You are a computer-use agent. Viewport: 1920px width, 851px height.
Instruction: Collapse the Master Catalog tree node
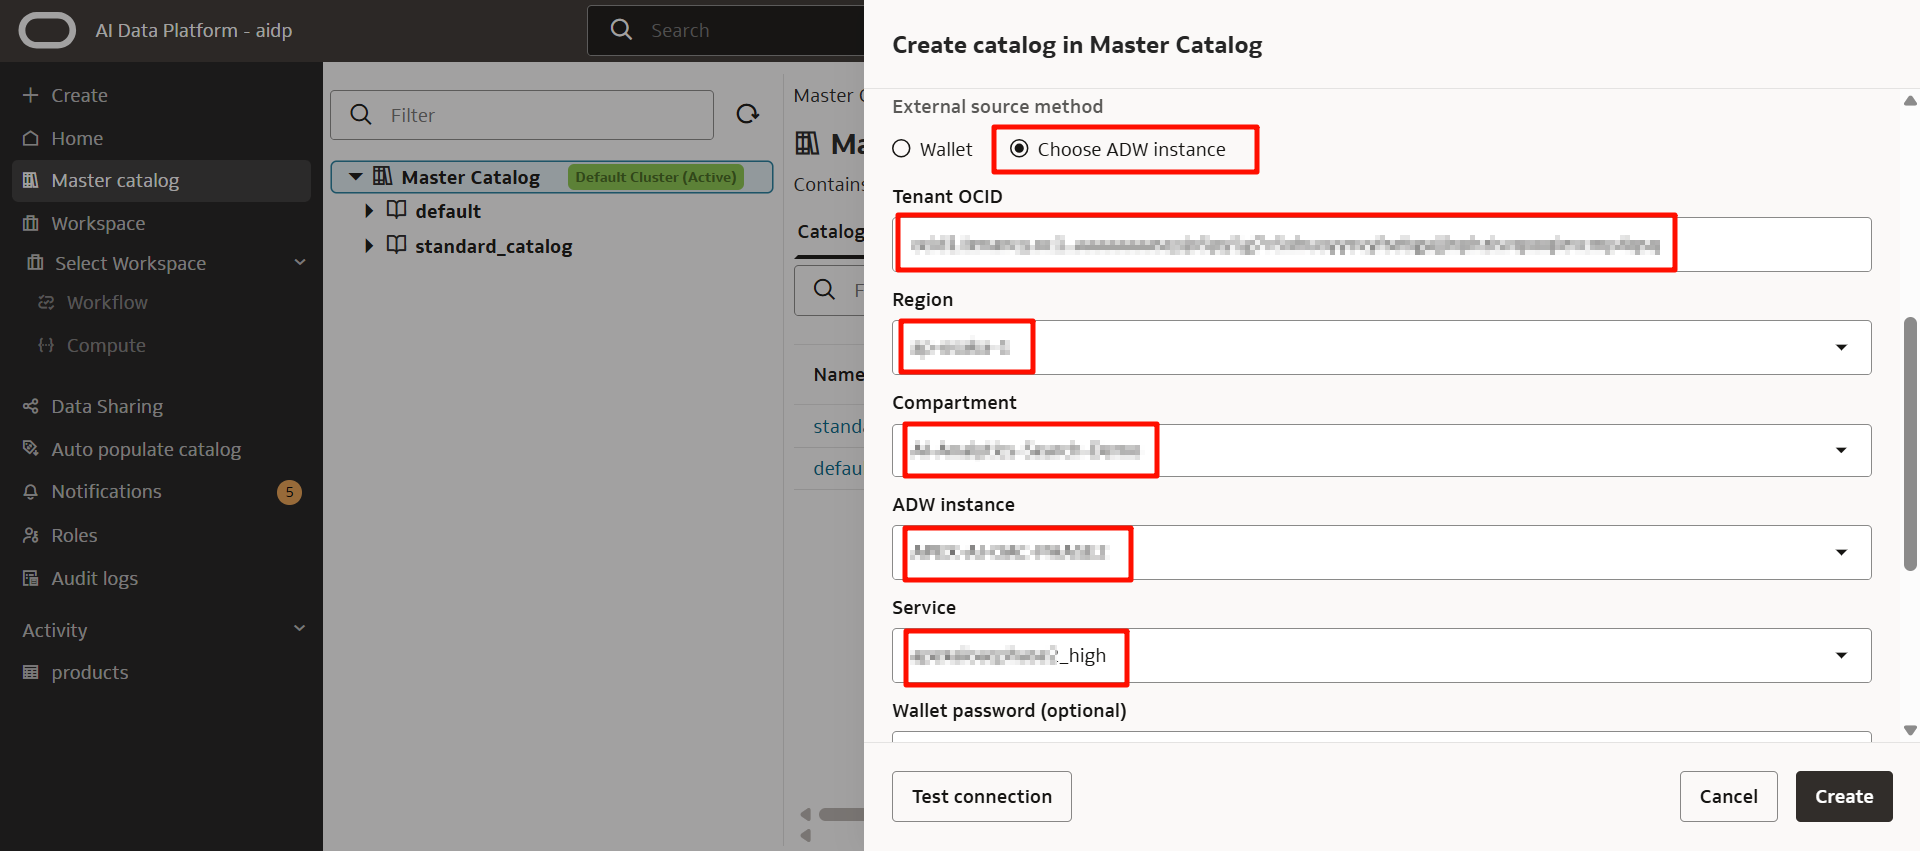355,177
